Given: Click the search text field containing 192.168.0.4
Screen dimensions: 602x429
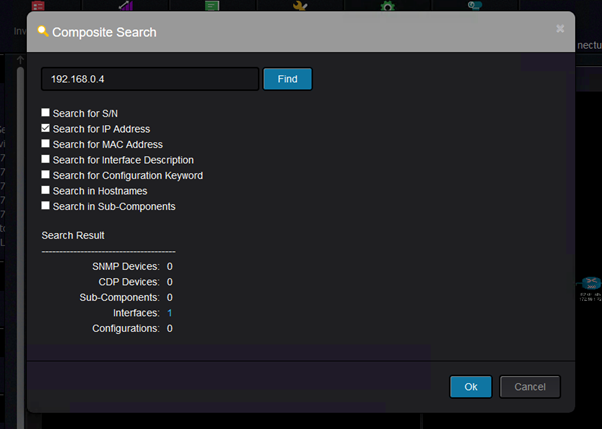Looking at the screenshot, I should coord(150,79).
